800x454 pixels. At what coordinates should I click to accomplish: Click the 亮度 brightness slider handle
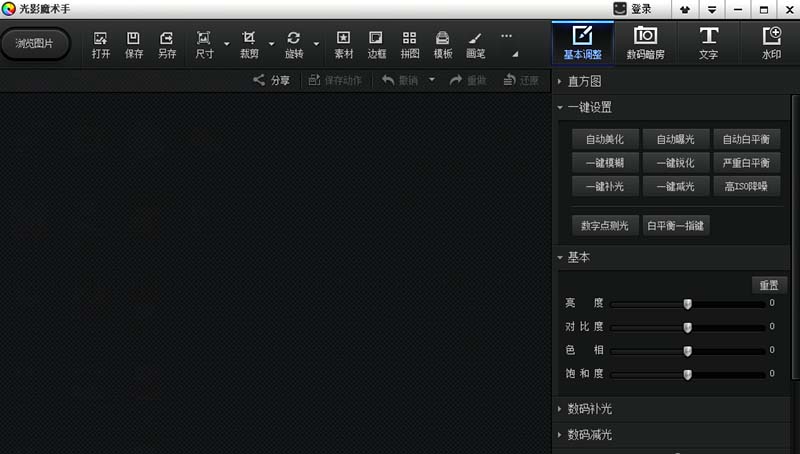[x=688, y=304]
